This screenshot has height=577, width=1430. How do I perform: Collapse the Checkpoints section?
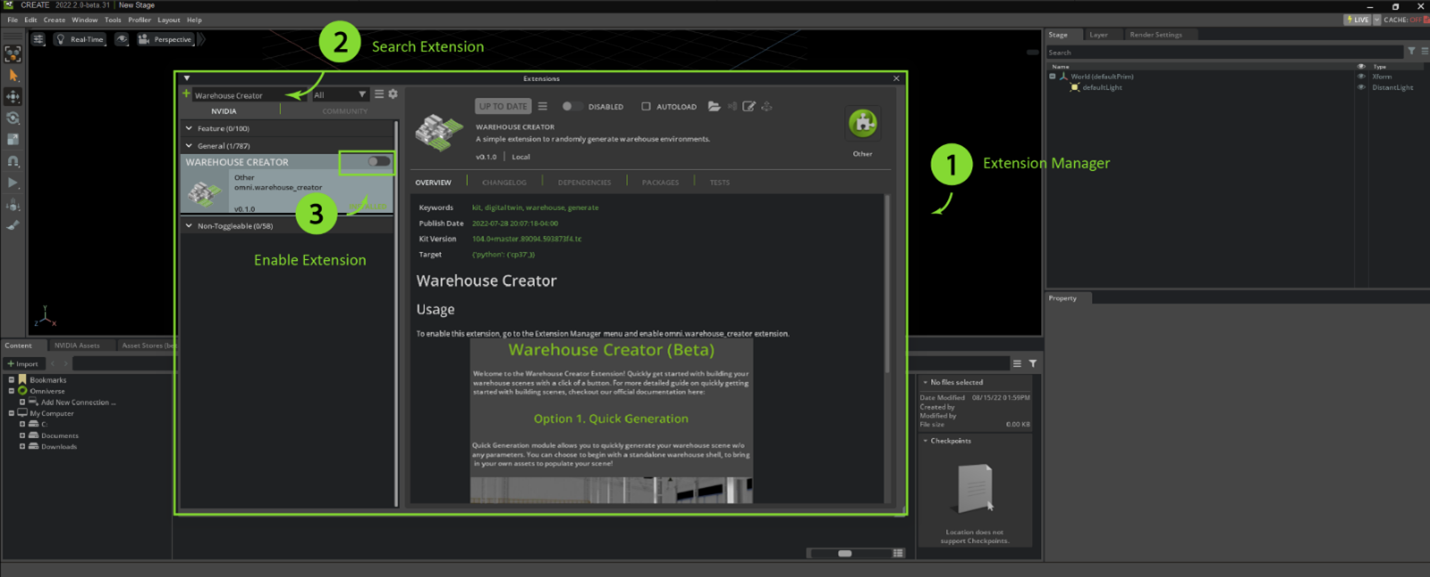[925, 440]
